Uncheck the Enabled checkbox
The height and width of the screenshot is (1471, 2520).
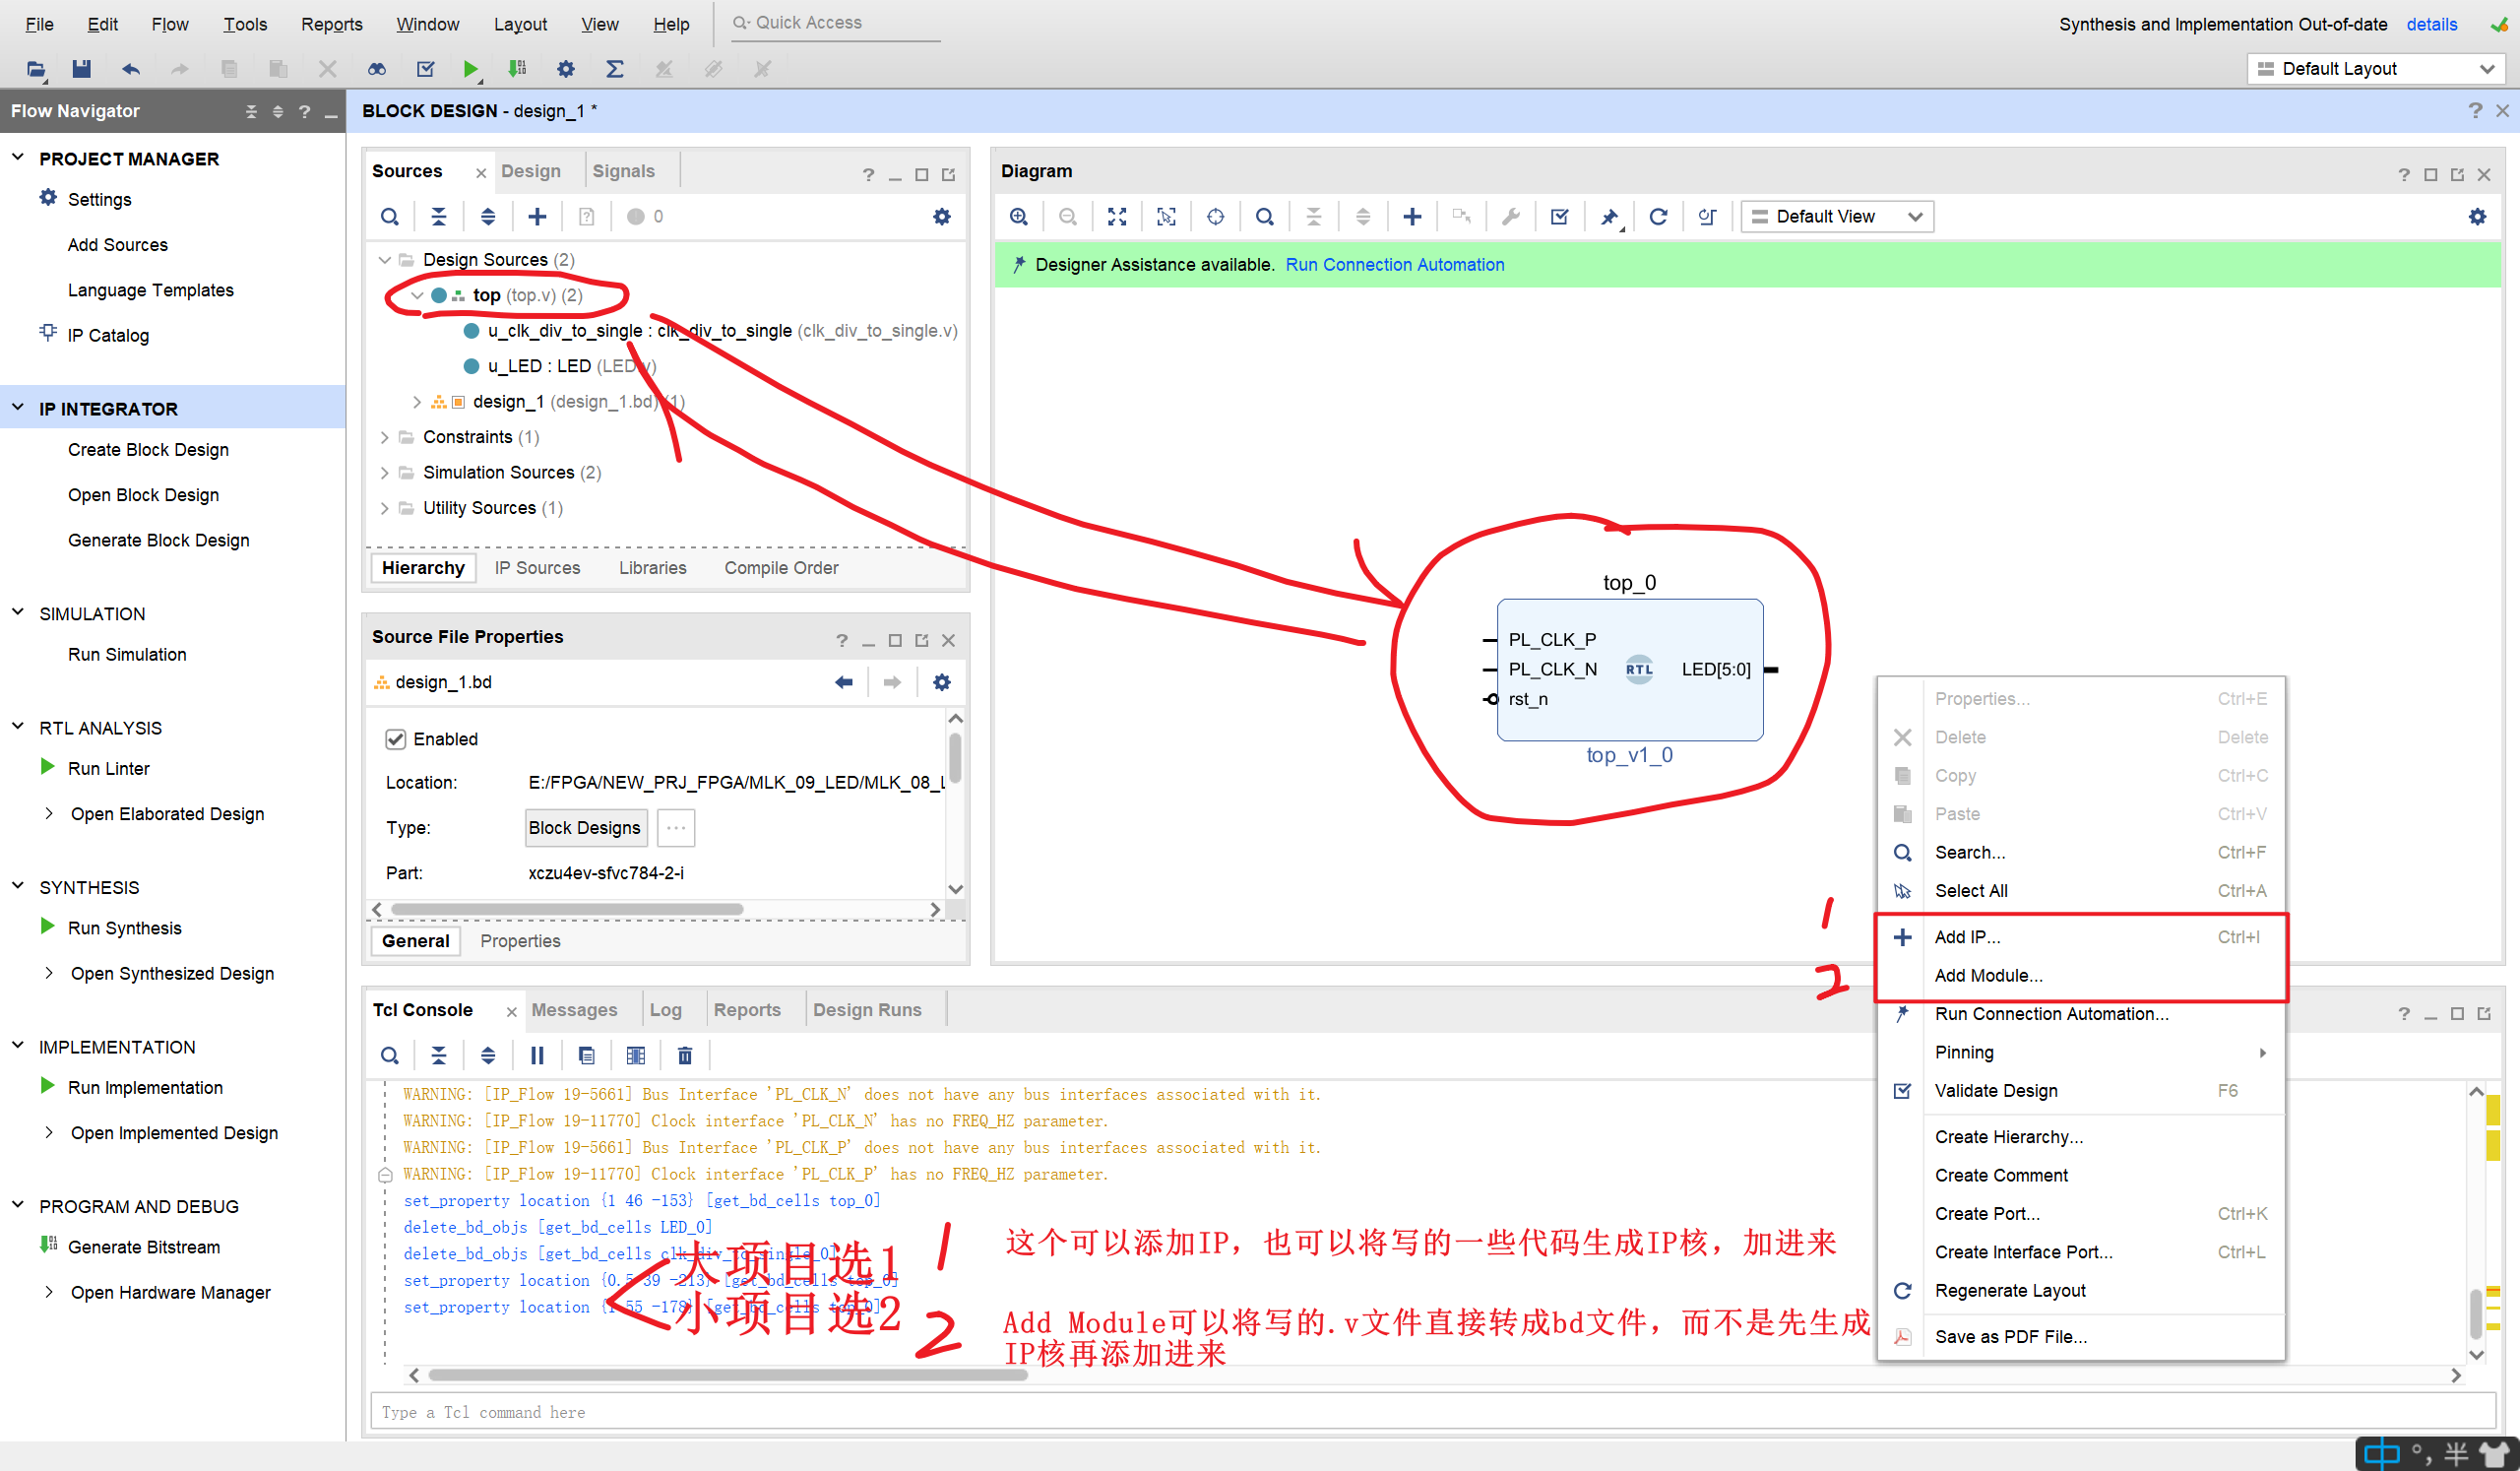pos(395,740)
